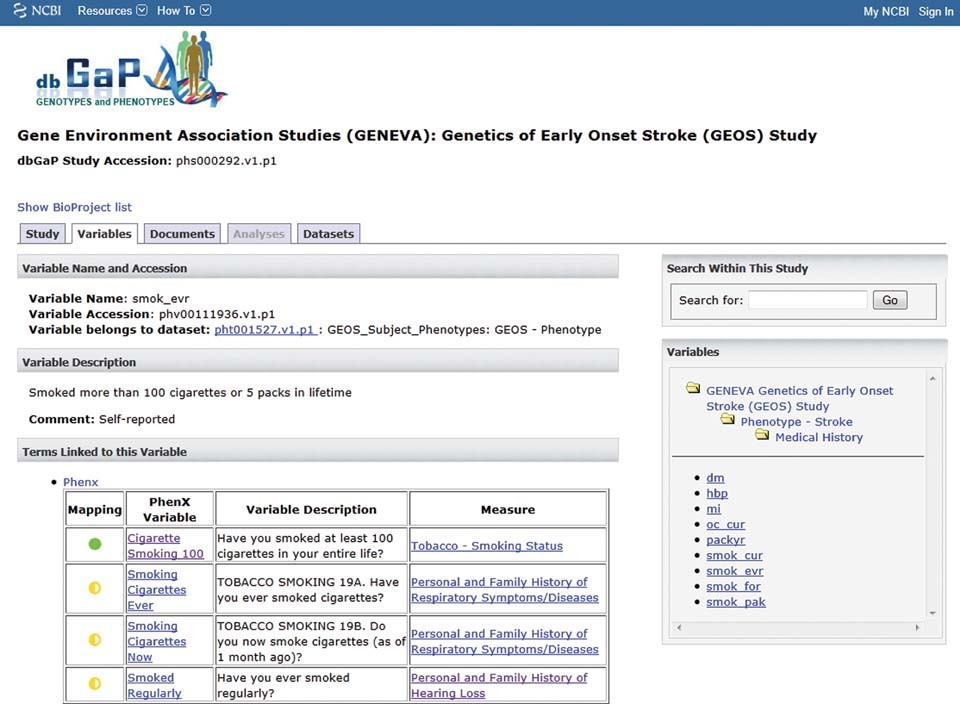The width and height of the screenshot is (960, 704).
Task: Open the smok_pak variable link
Action: [736, 602]
